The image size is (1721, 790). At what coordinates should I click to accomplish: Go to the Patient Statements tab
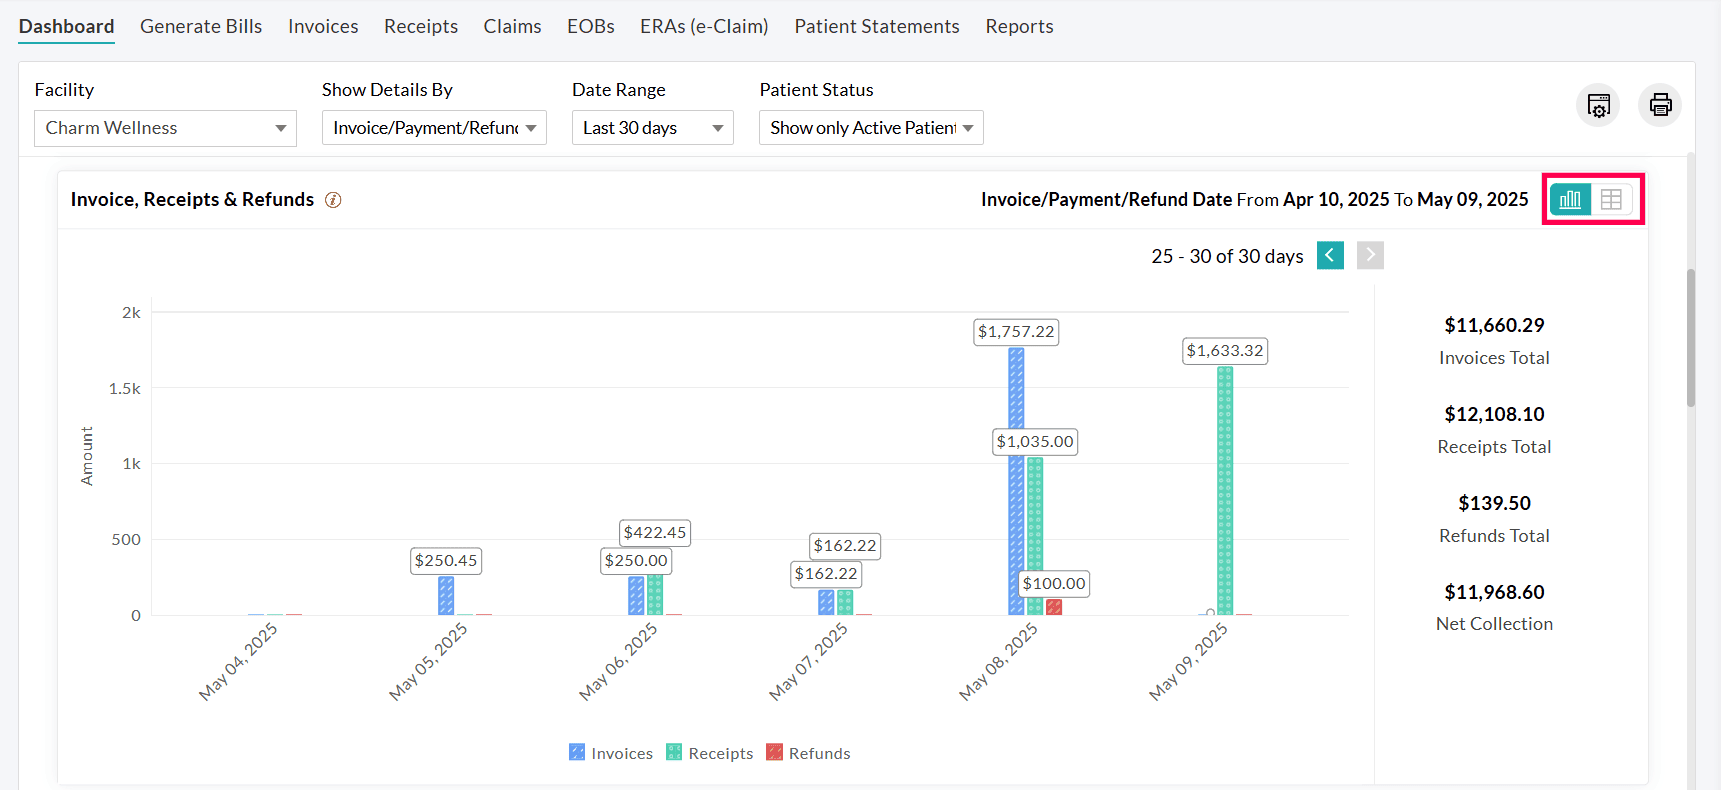876,27
